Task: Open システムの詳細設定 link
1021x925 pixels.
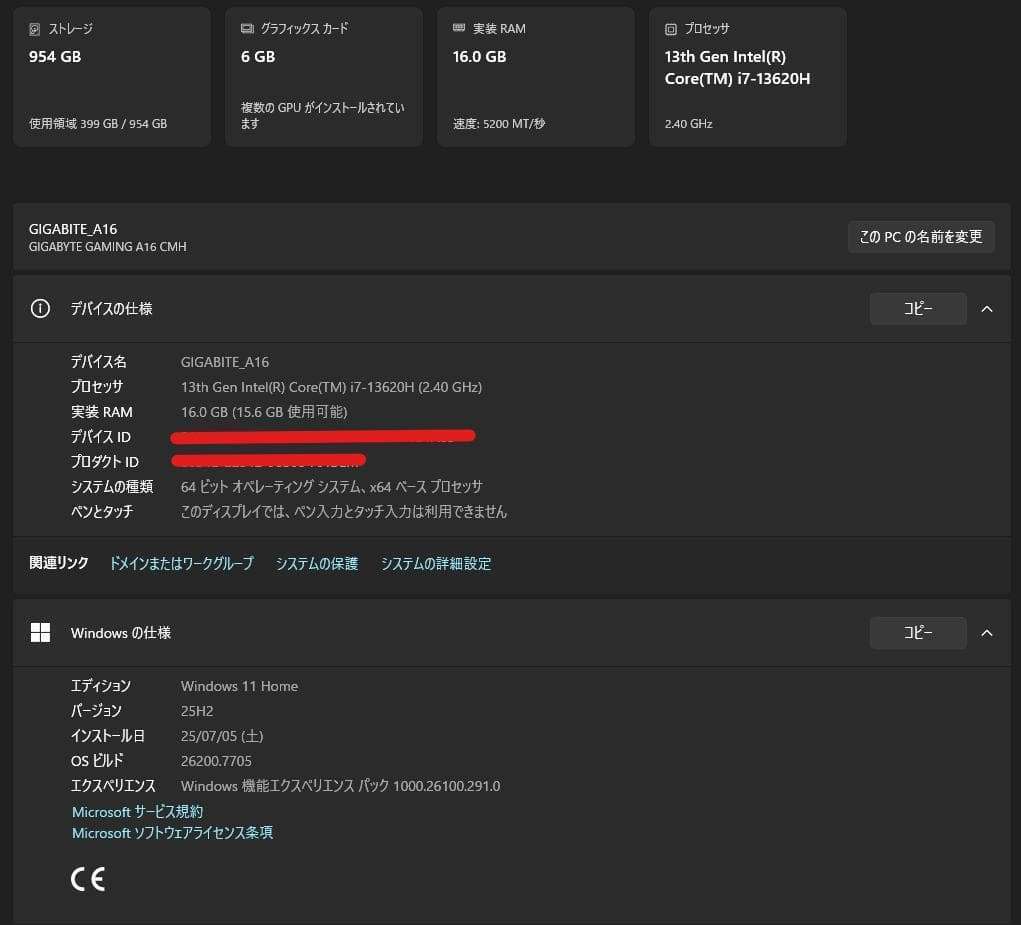Action: click(x=436, y=563)
